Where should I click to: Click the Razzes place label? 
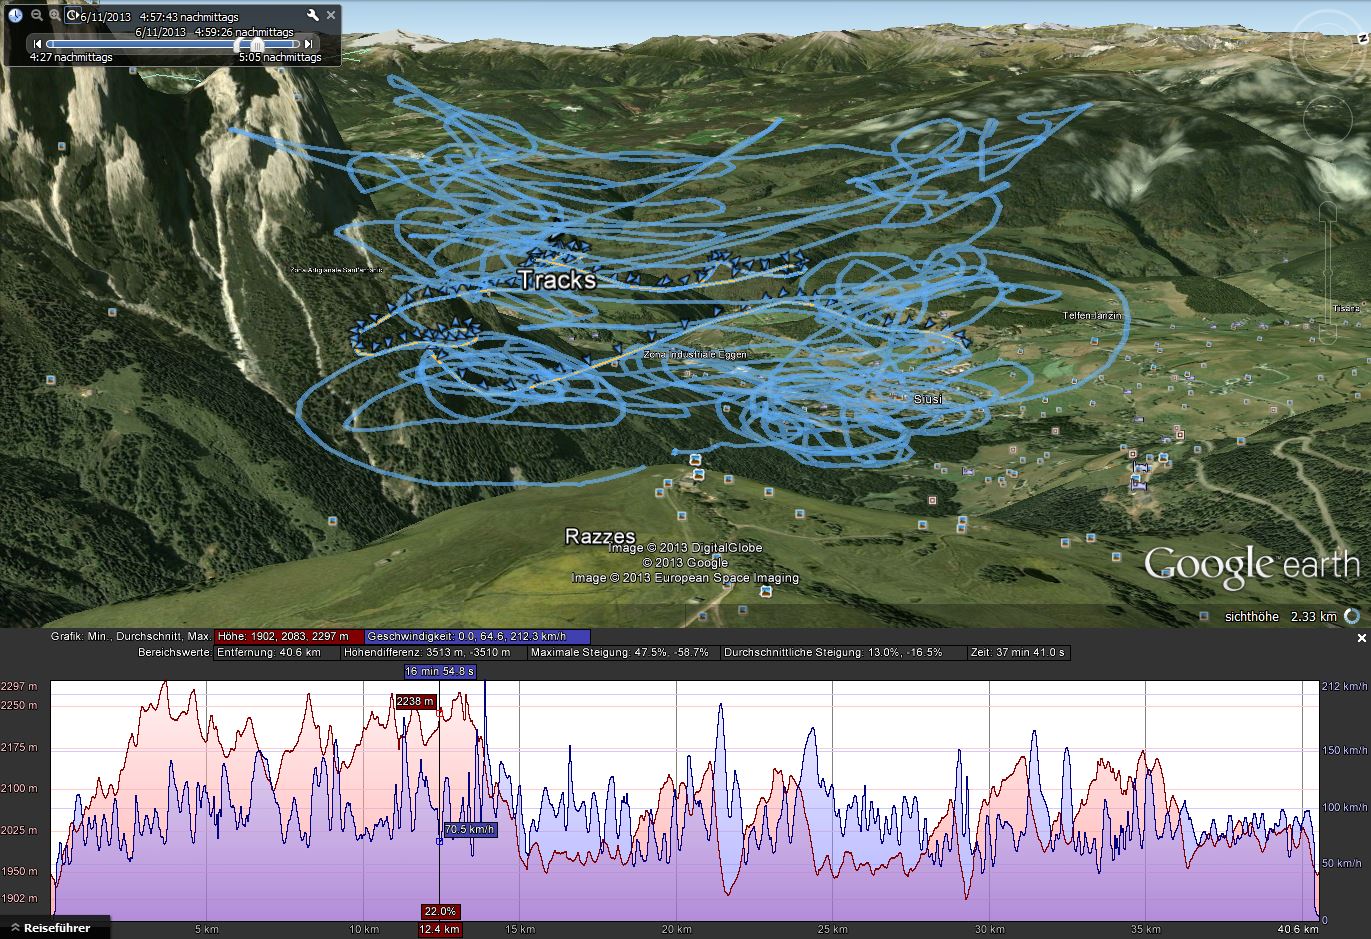point(600,536)
